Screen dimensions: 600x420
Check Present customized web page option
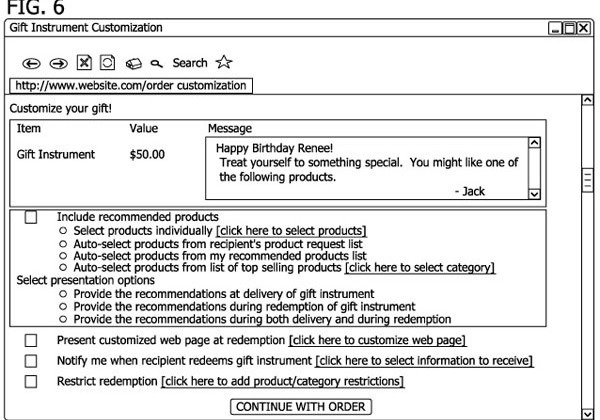tap(31, 340)
